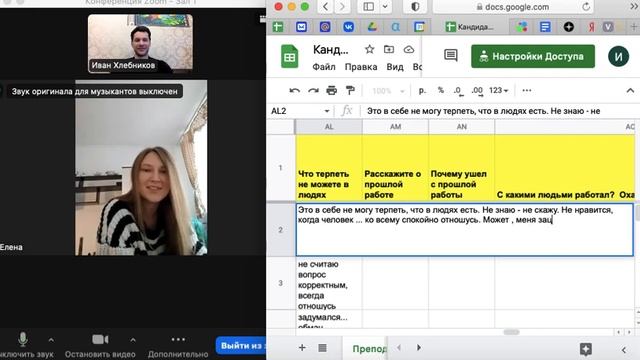Viewport: 640px width, 360px height.
Task: Open the Правка menu
Action: click(361, 67)
